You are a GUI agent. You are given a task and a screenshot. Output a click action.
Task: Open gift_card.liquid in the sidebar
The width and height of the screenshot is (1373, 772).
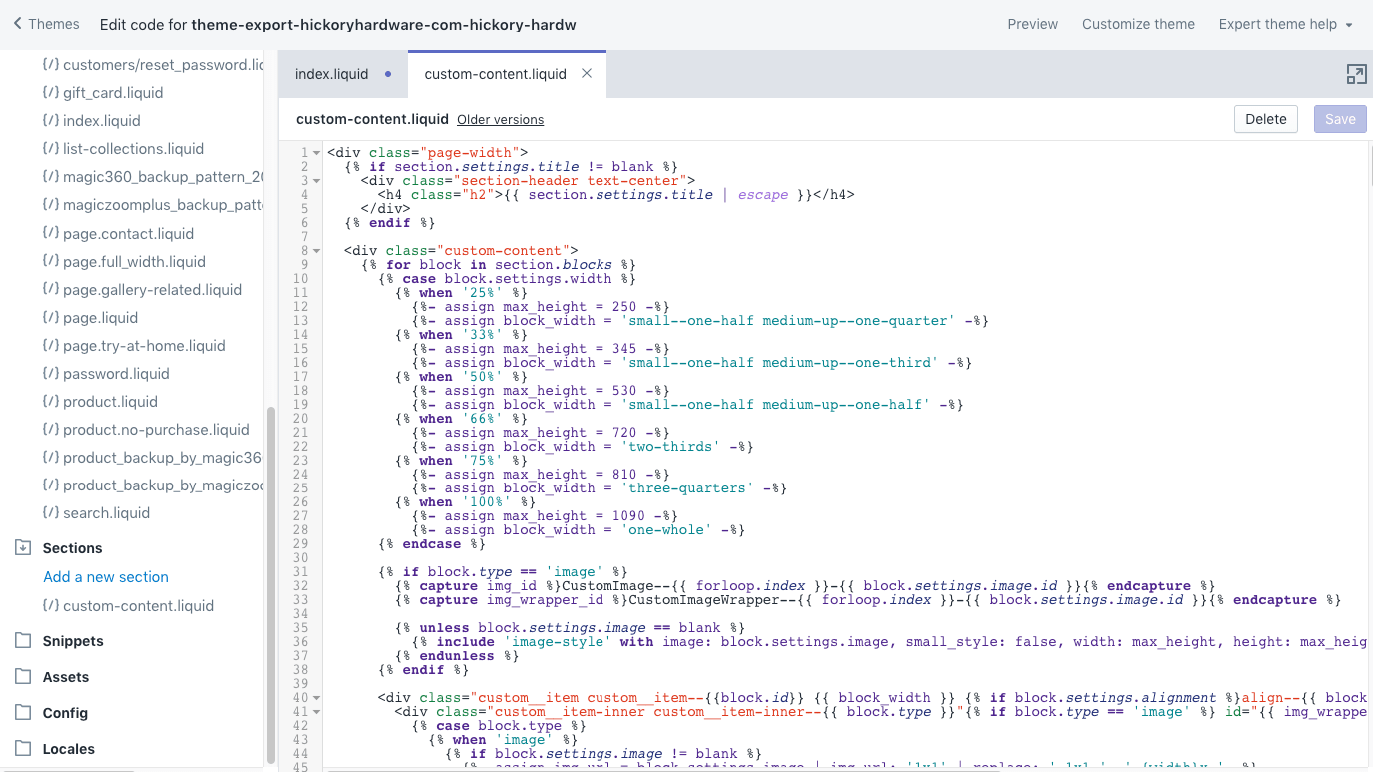(113, 92)
